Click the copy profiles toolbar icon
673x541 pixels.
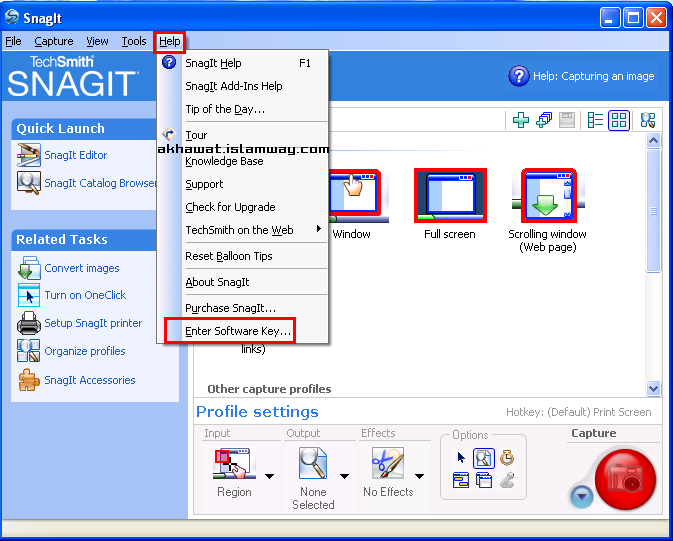click(x=544, y=120)
